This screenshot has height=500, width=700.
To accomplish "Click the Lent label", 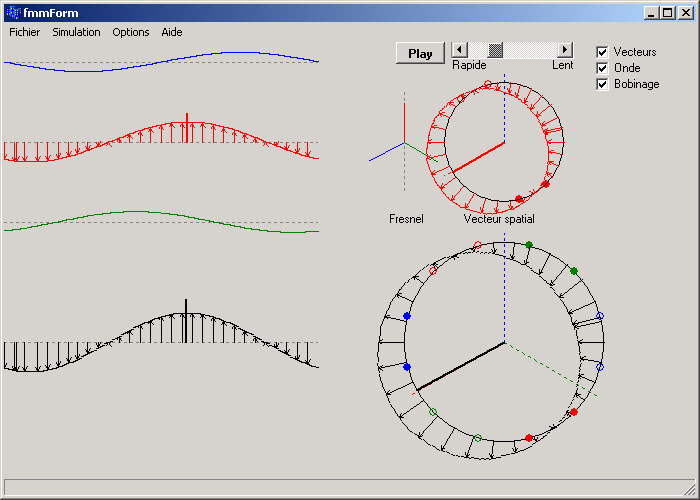I will 562,65.
